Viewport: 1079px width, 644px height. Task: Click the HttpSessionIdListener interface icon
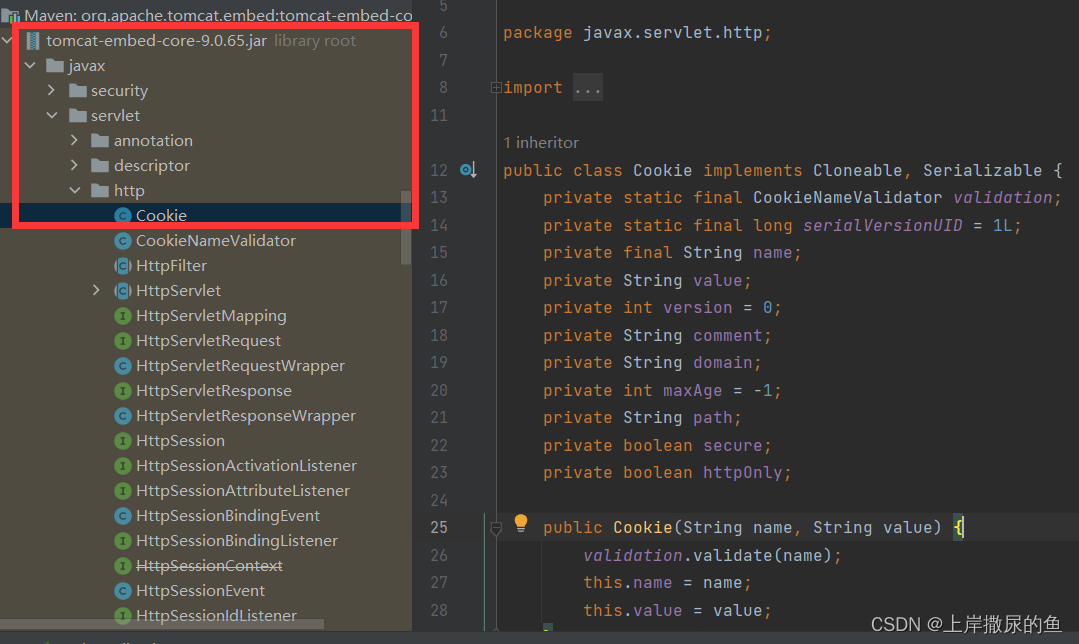click(122, 615)
